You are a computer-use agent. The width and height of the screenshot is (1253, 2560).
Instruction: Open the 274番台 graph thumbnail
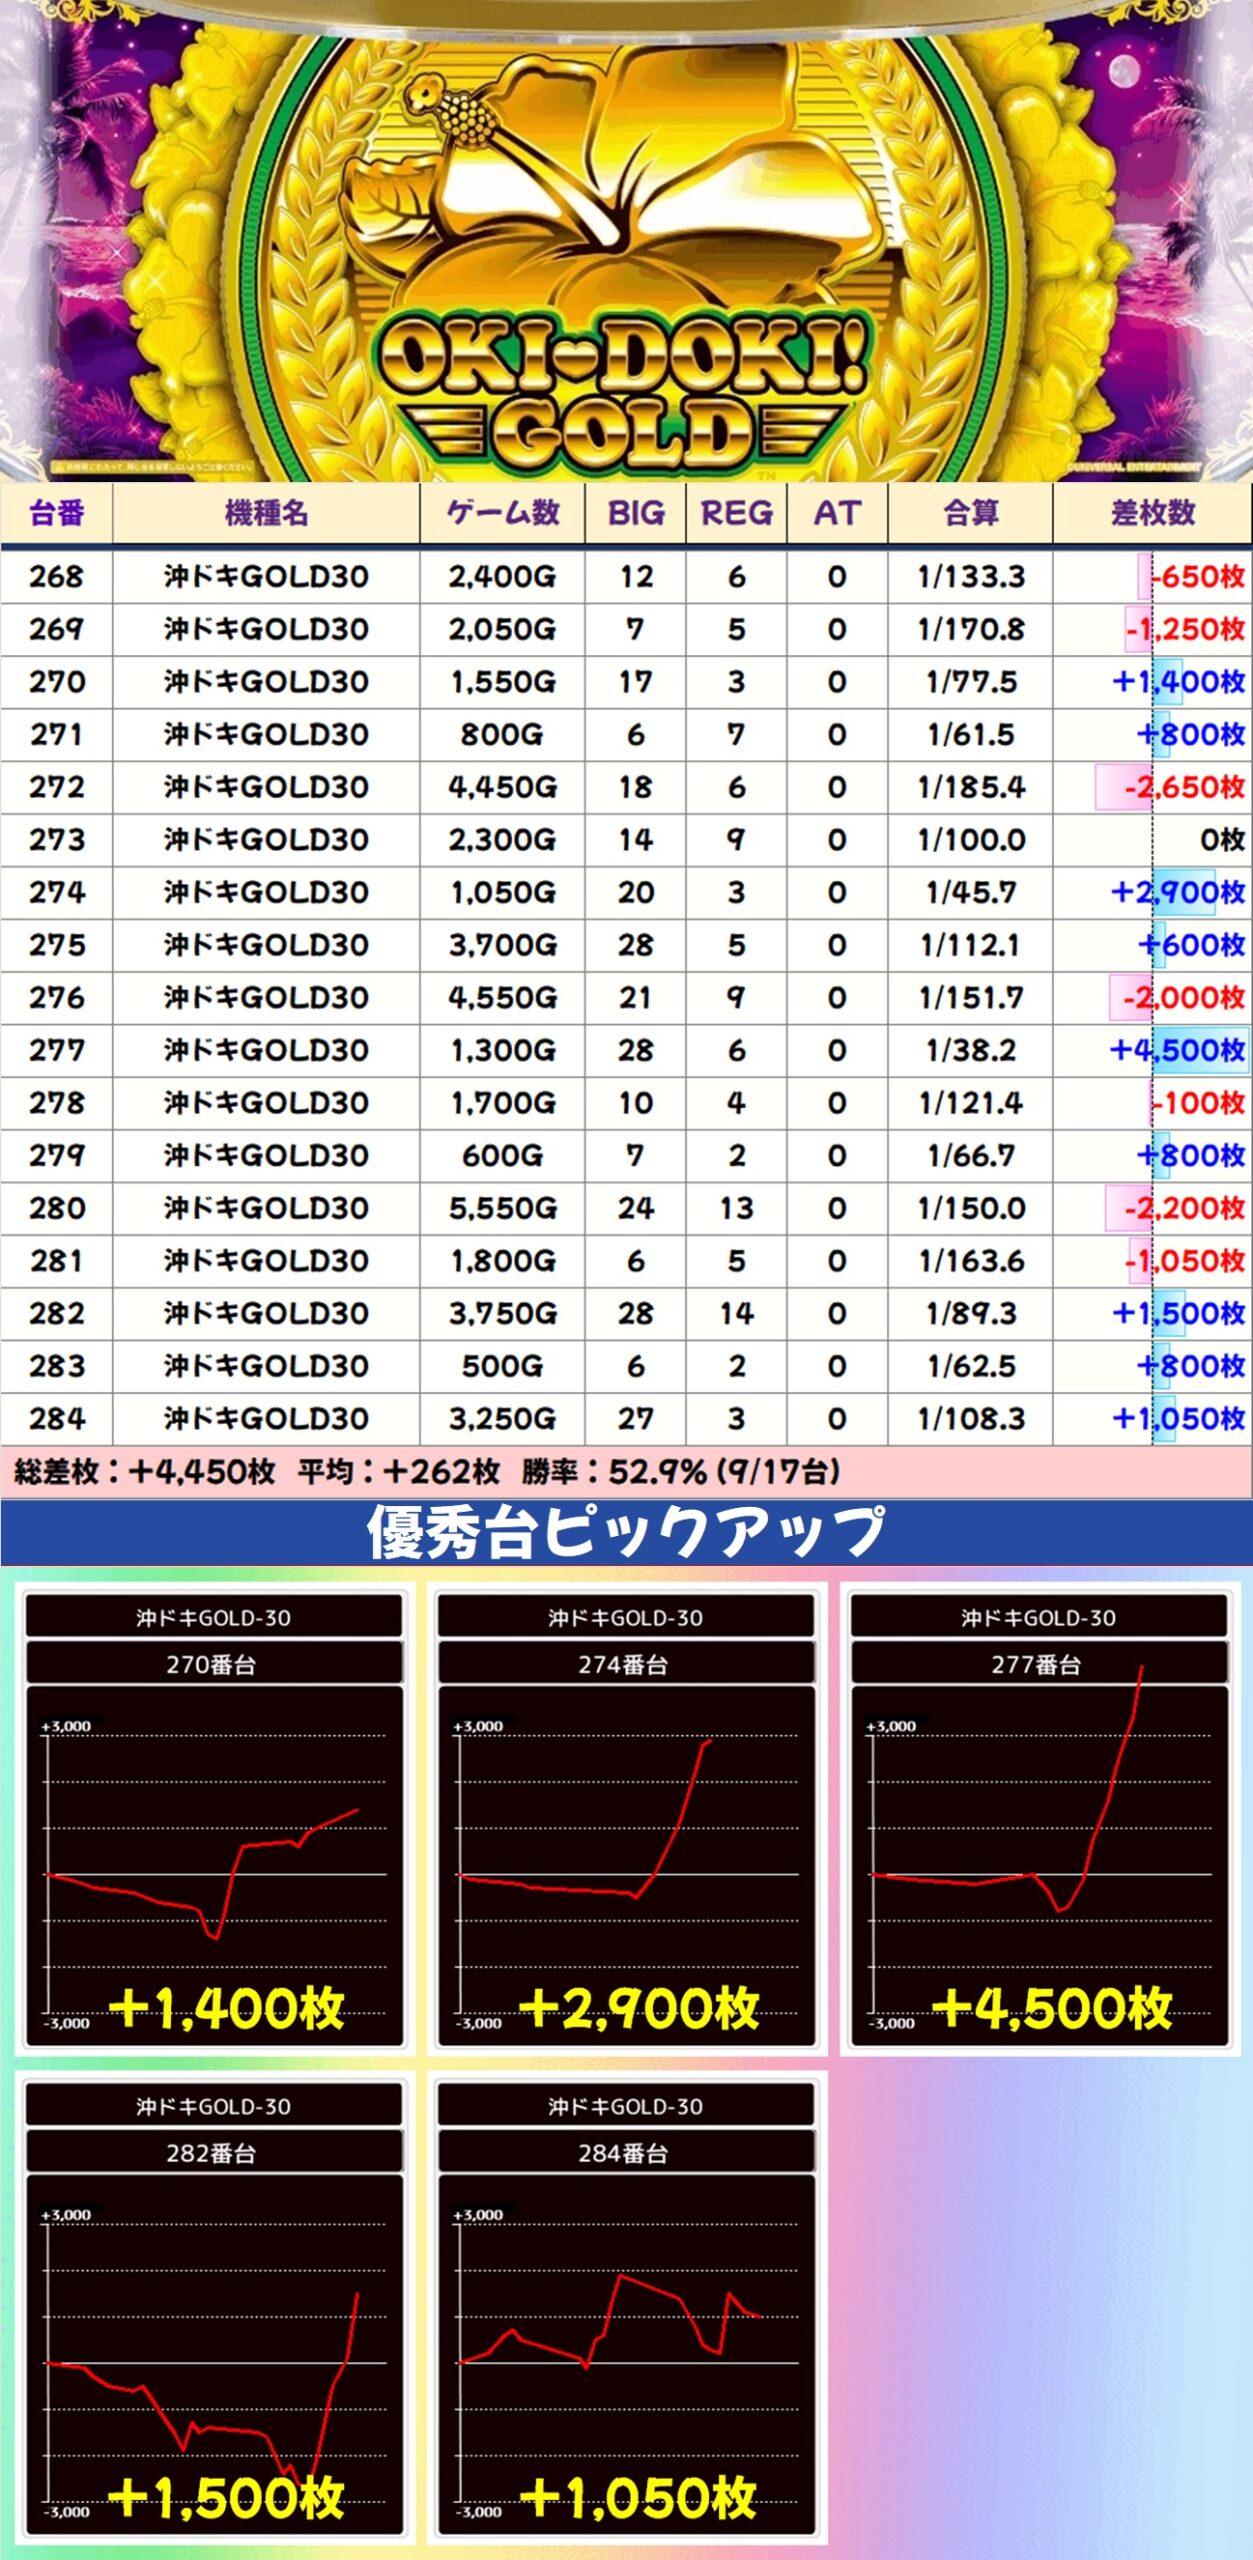[x=626, y=1818]
